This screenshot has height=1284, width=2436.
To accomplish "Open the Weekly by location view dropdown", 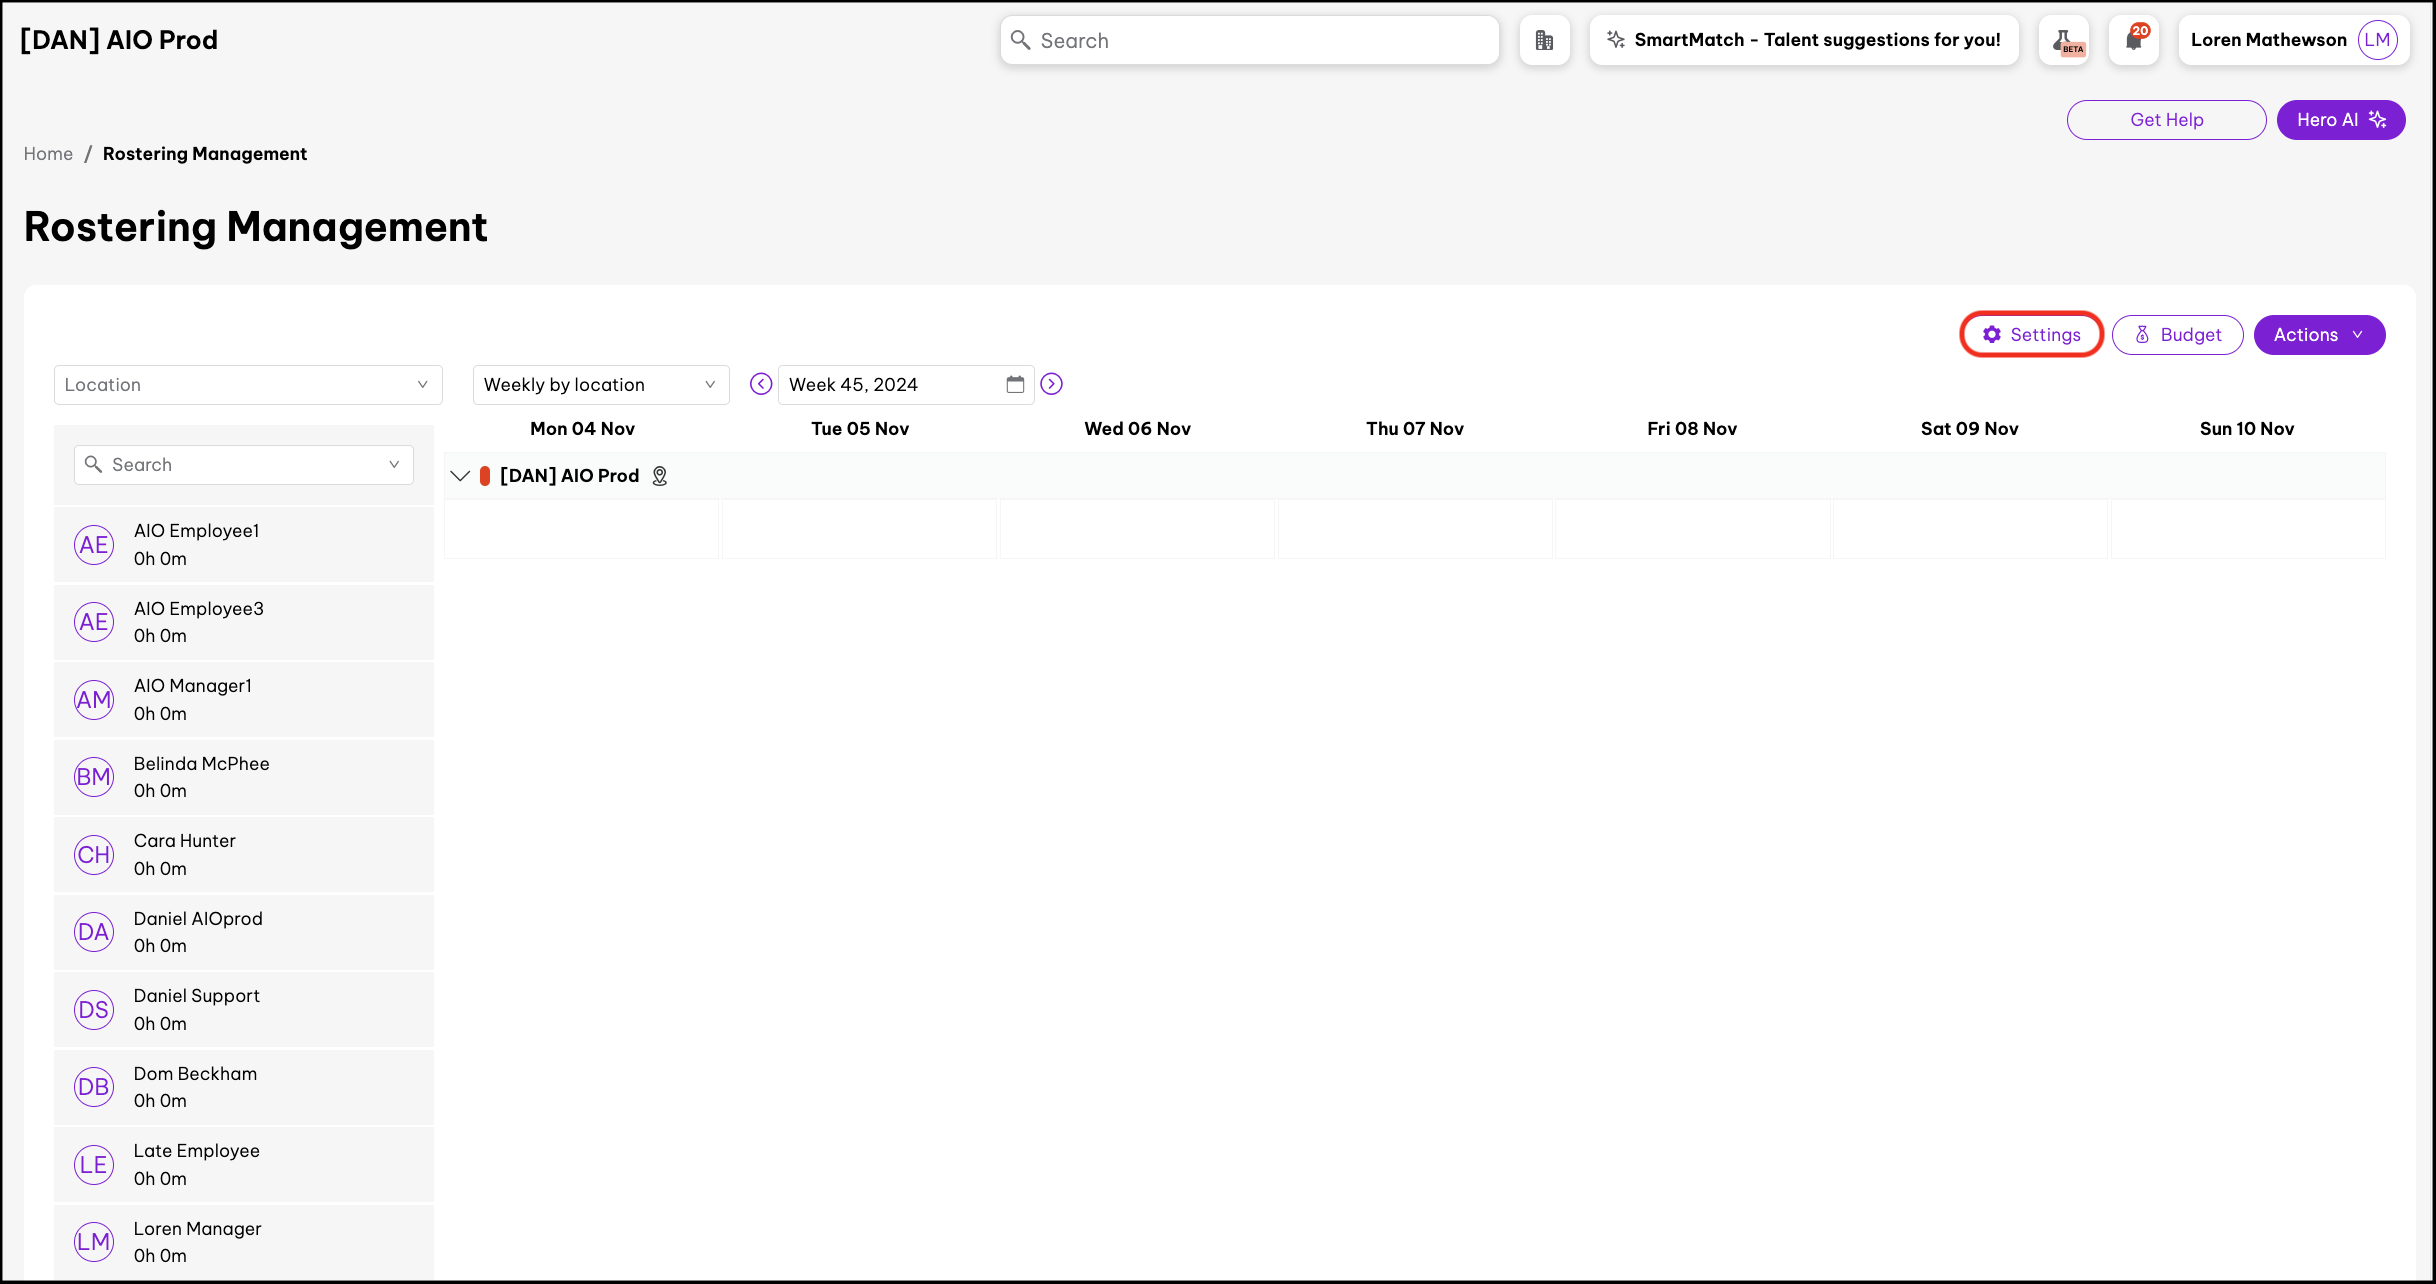I will pyautogui.click(x=600, y=385).
